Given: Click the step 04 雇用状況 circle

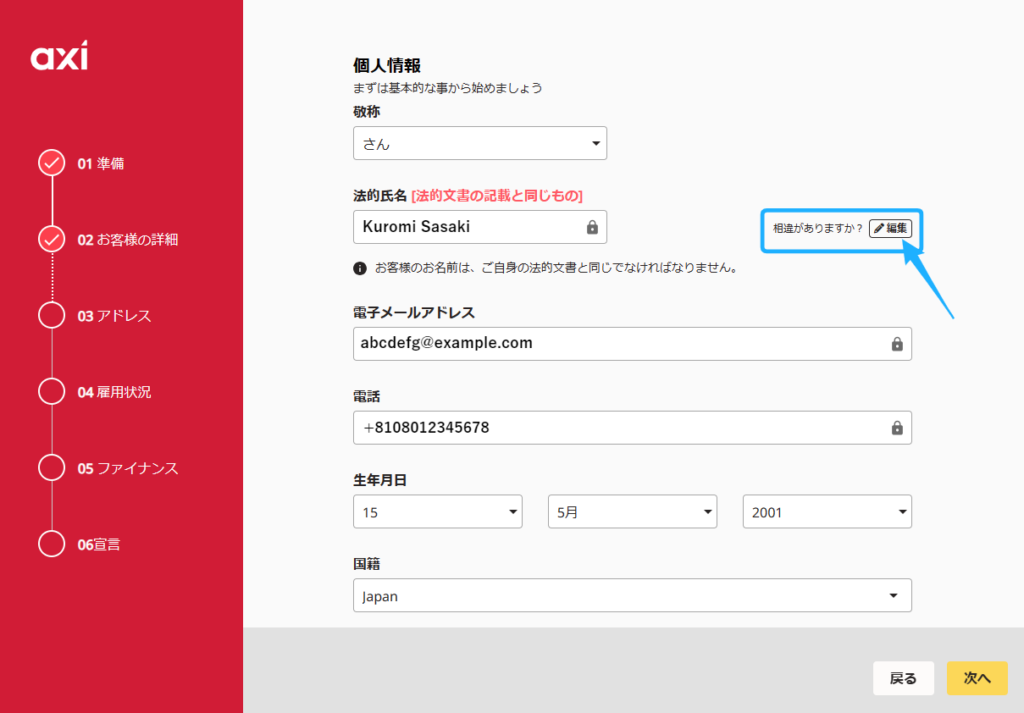Looking at the screenshot, I should click(x=51, y=391).
